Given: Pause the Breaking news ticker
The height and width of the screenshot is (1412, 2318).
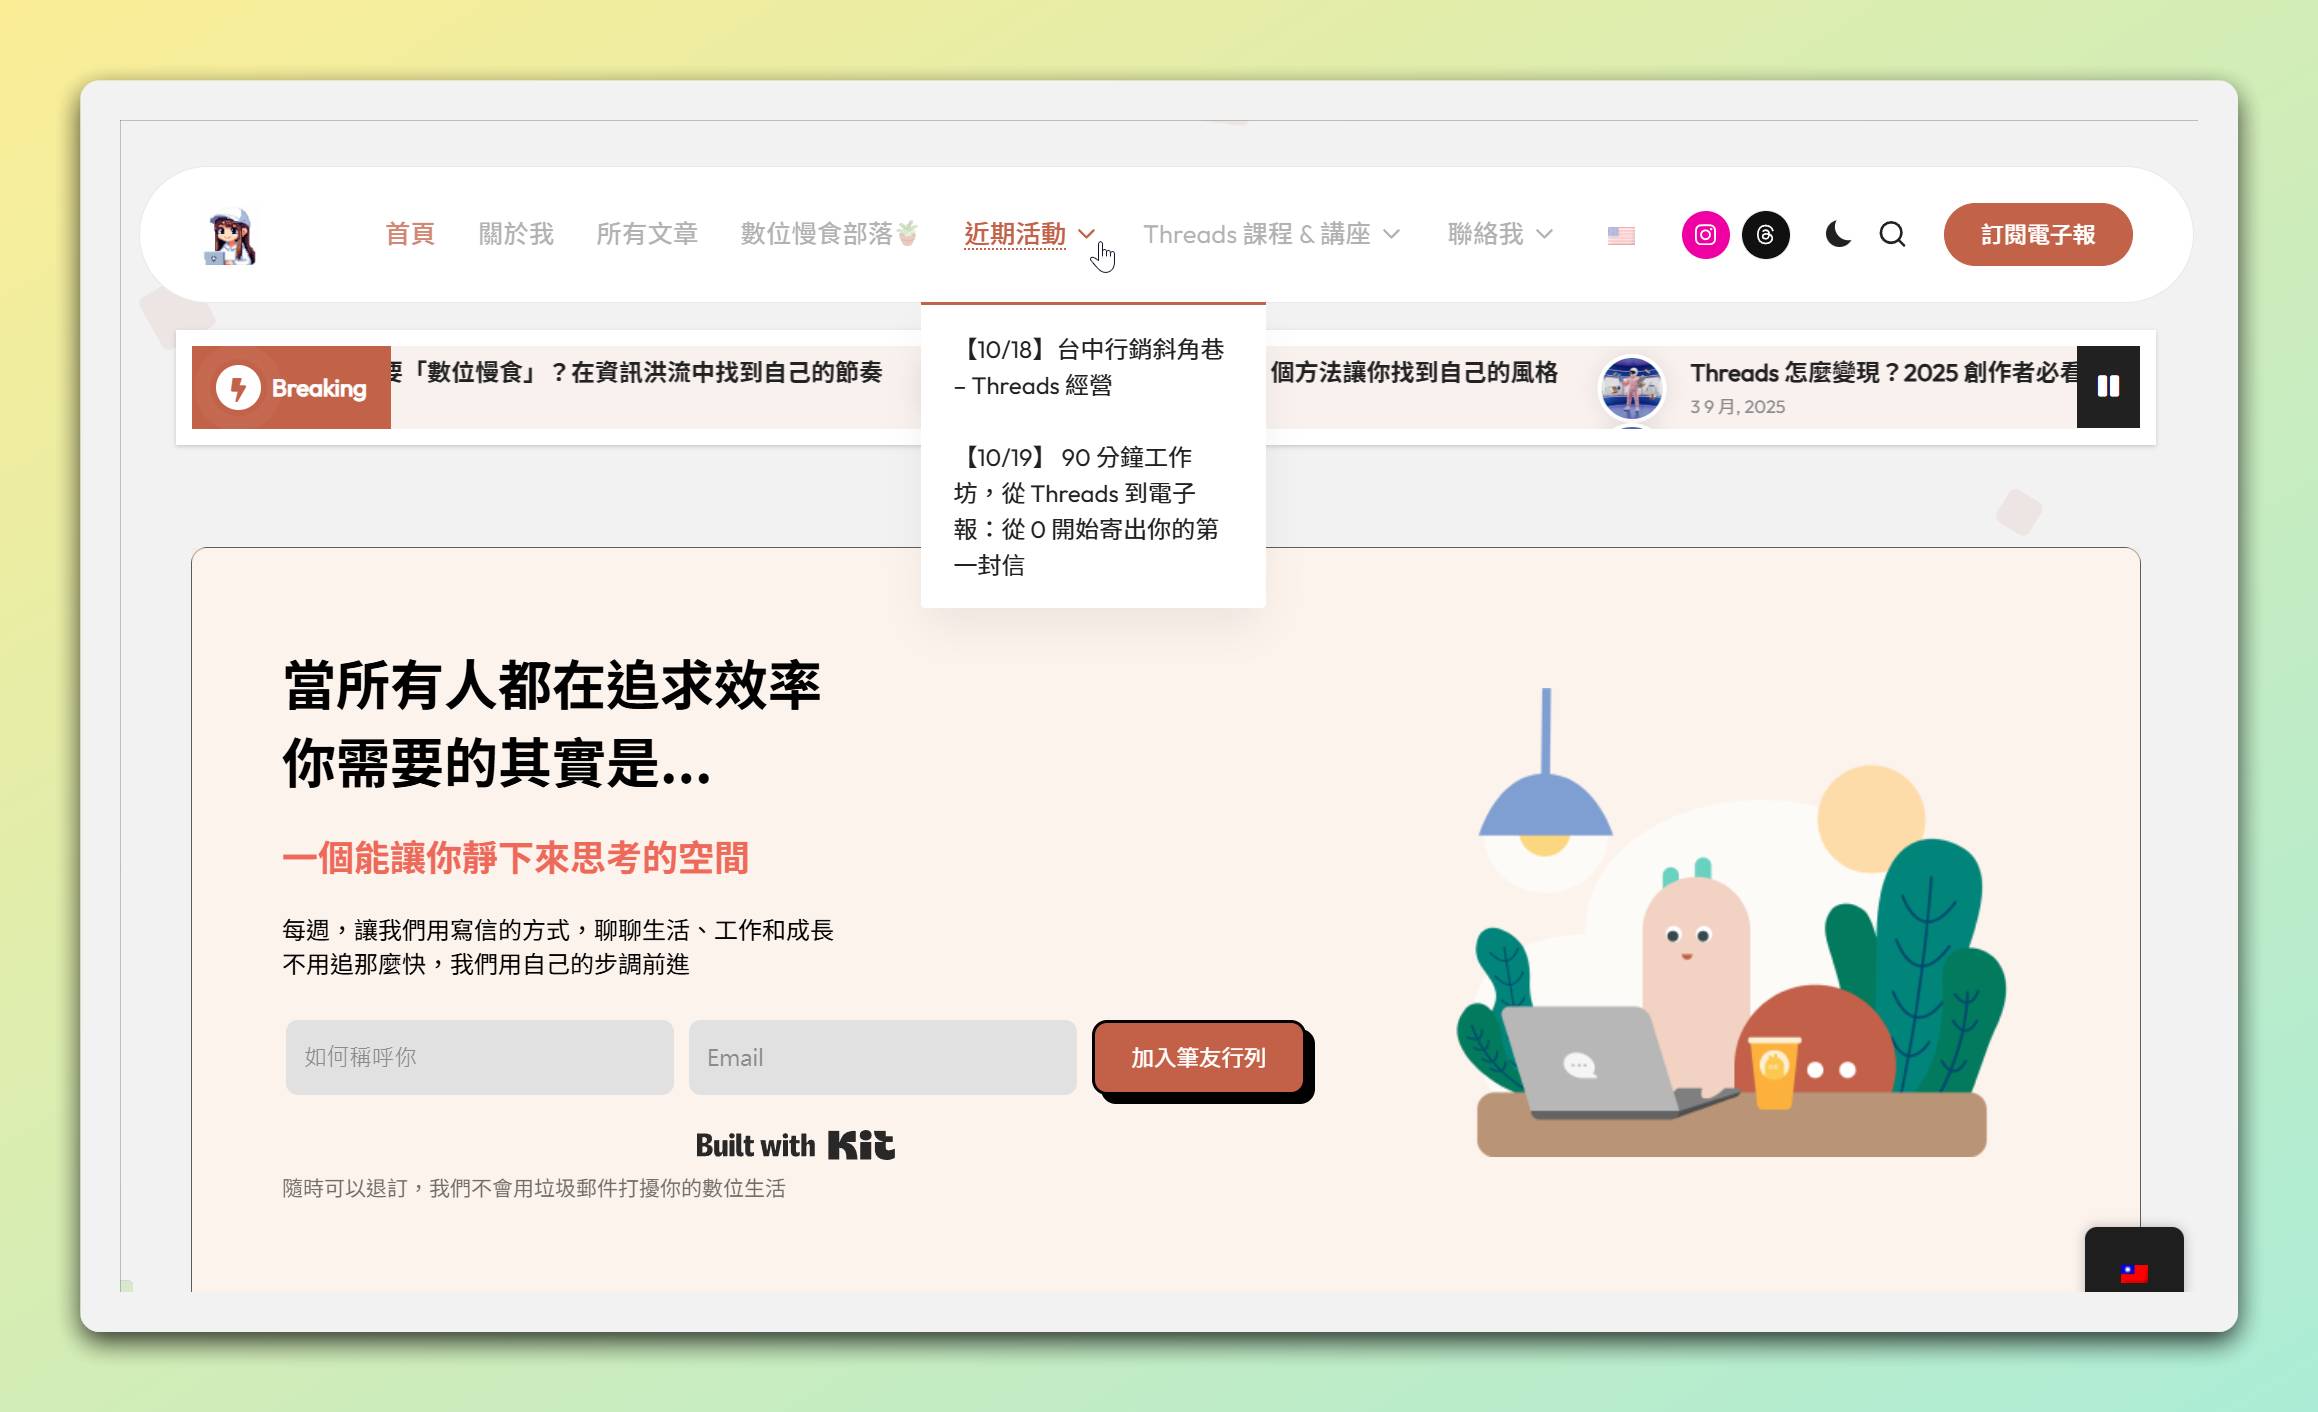Looking at the screenshot, I should coord(2108,387).
